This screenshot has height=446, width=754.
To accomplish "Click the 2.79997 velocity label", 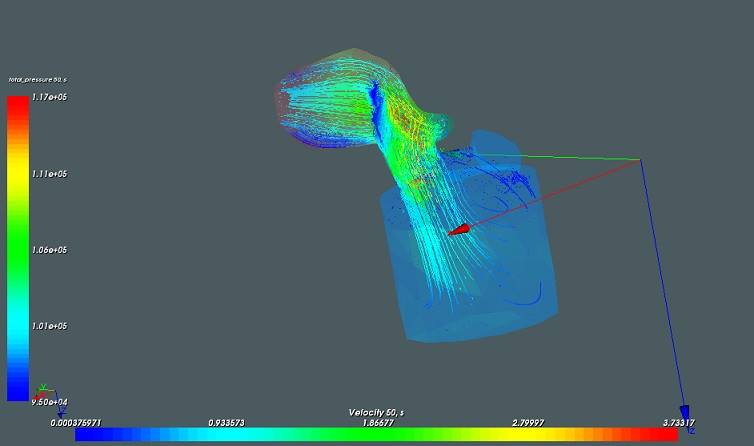I will pyautogui.click(x=528, y=423).
